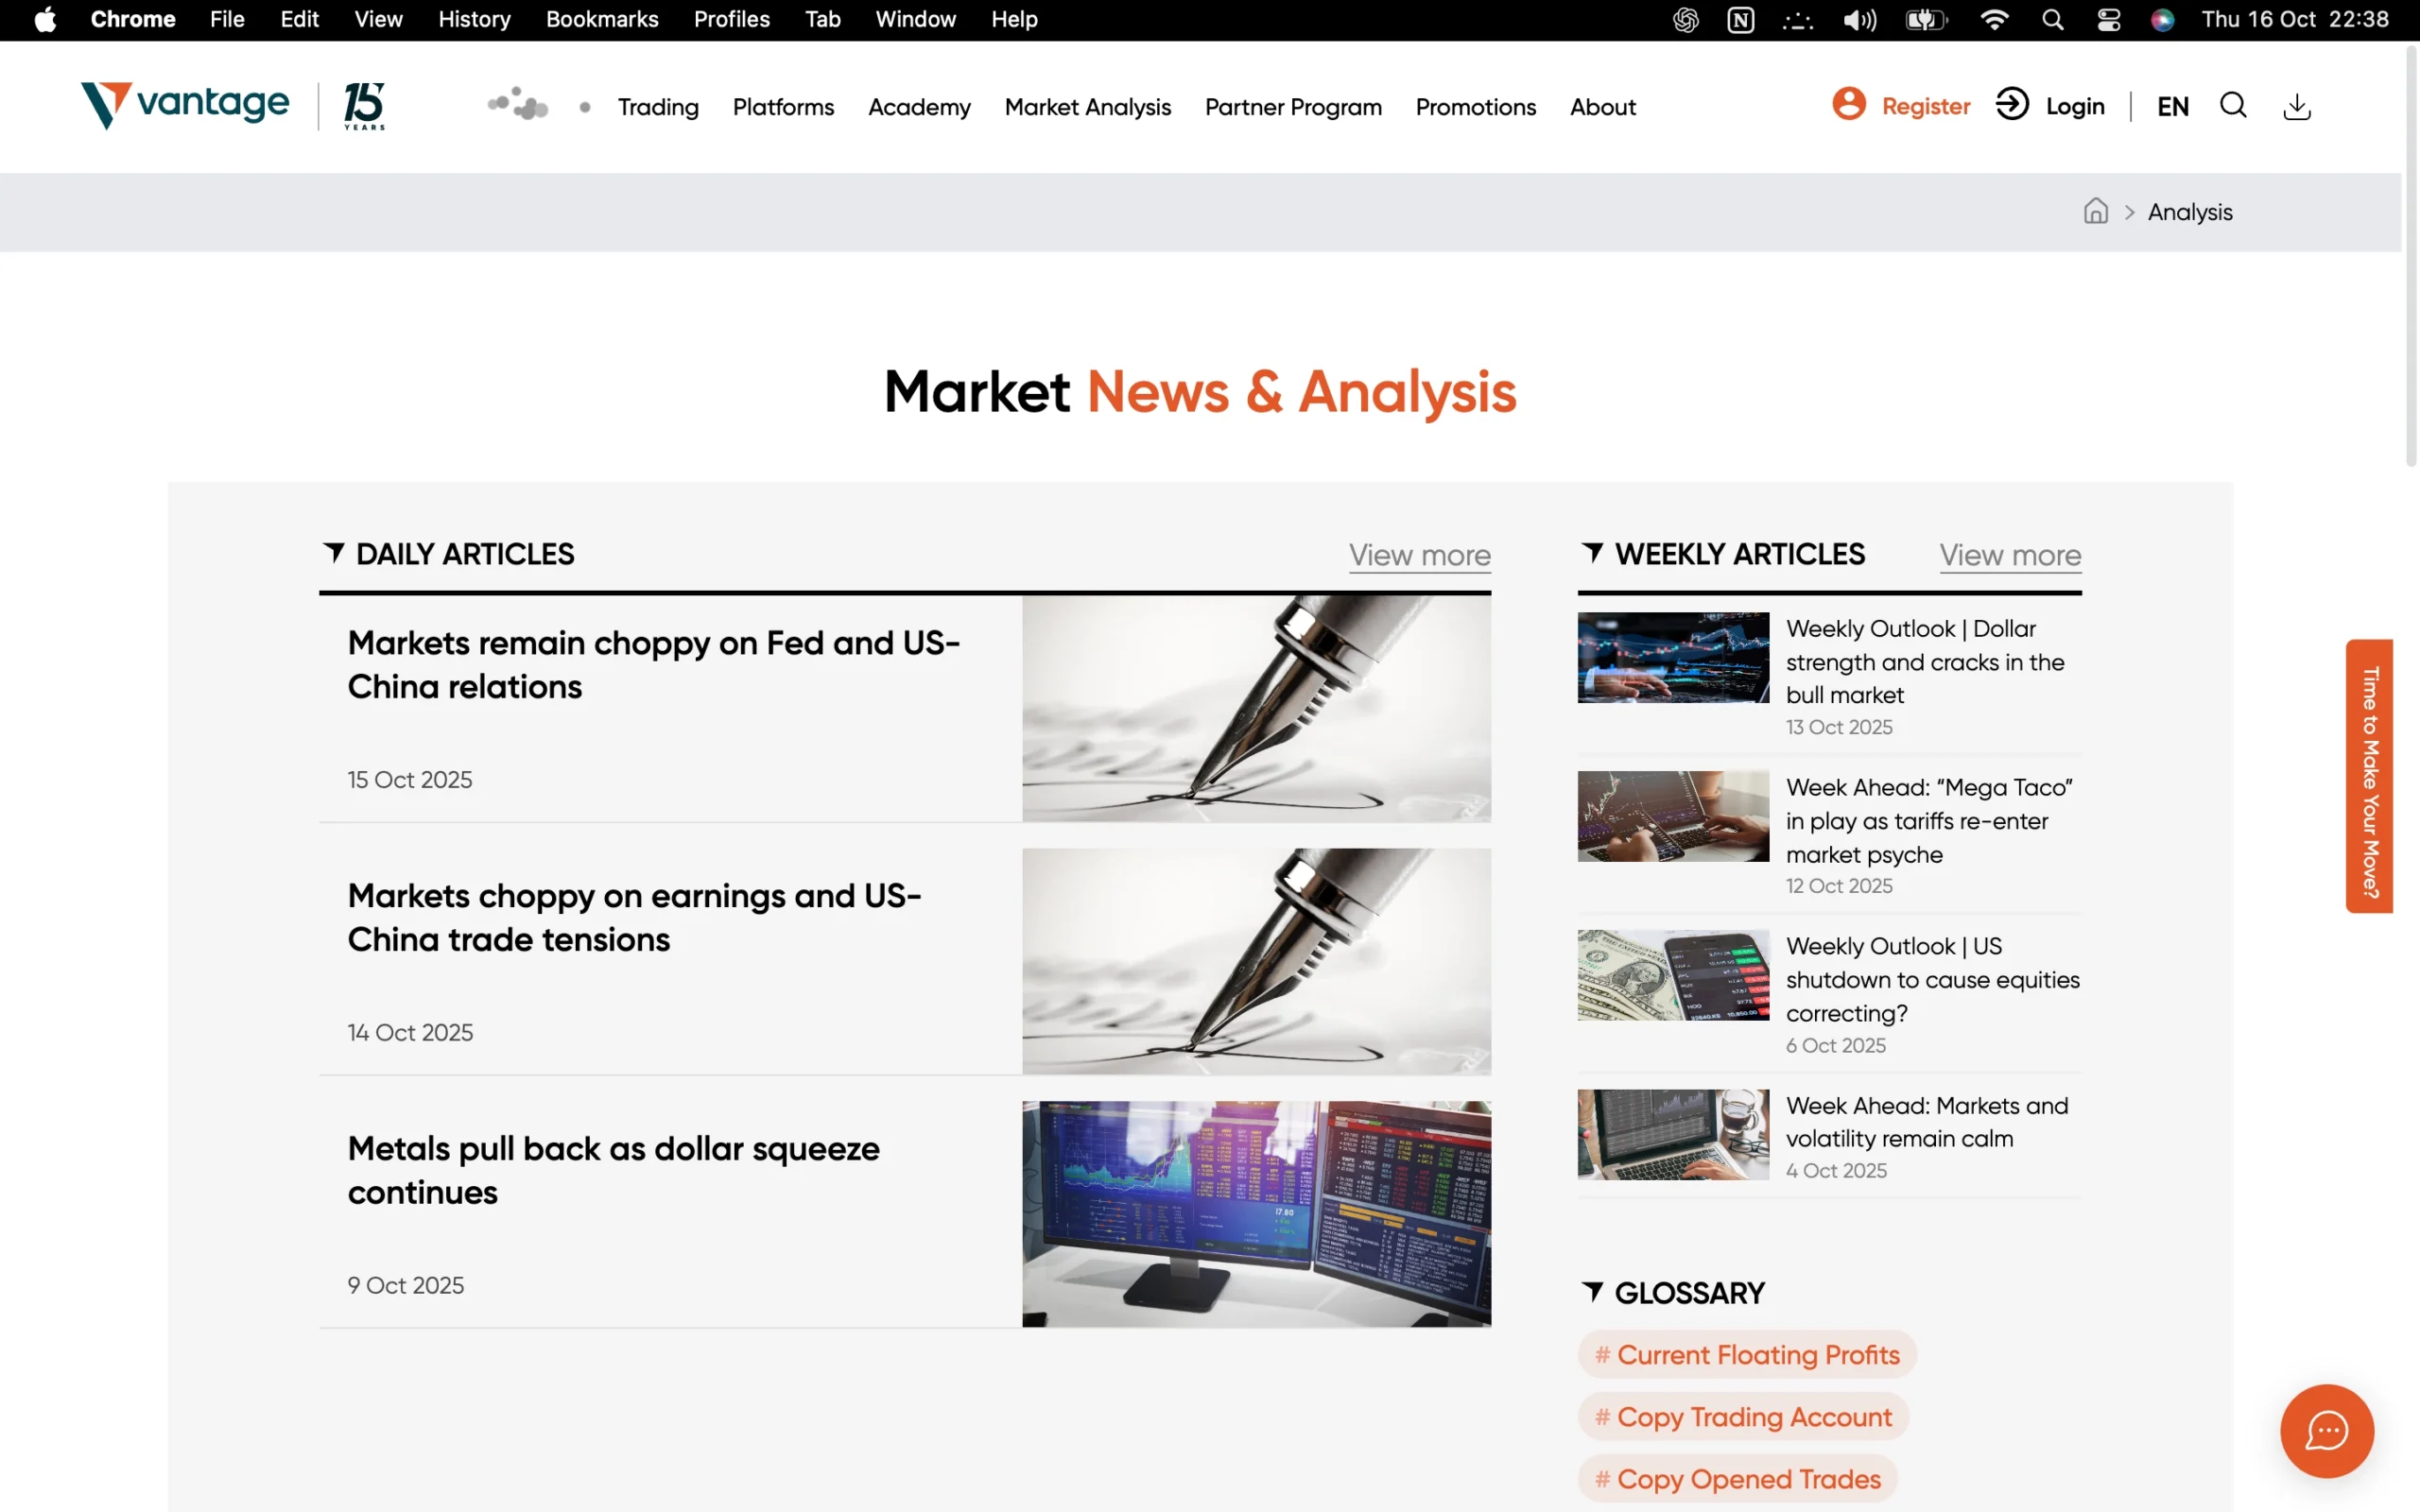Select the Current Floating Profits glossary tag

pos(1746,1355)
